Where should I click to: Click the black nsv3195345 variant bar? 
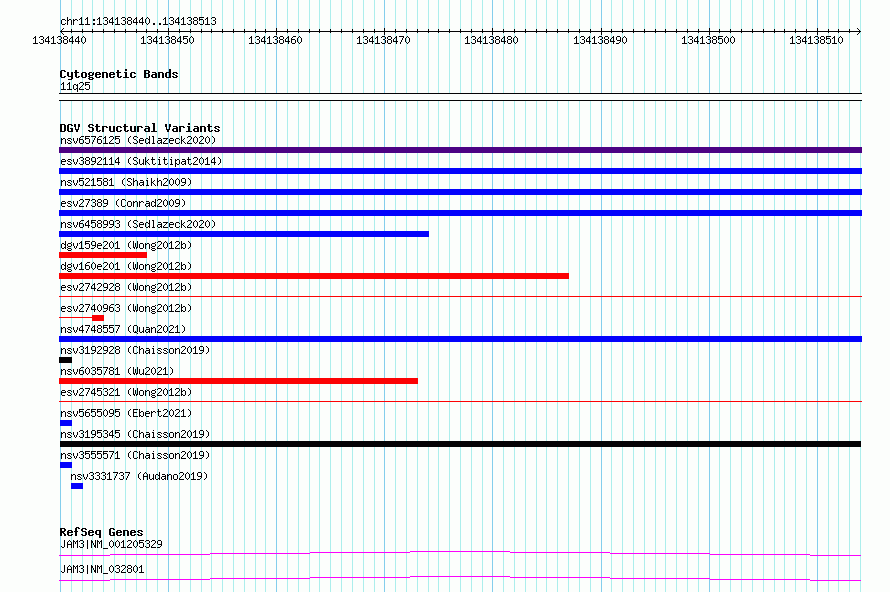coord(460,444)
